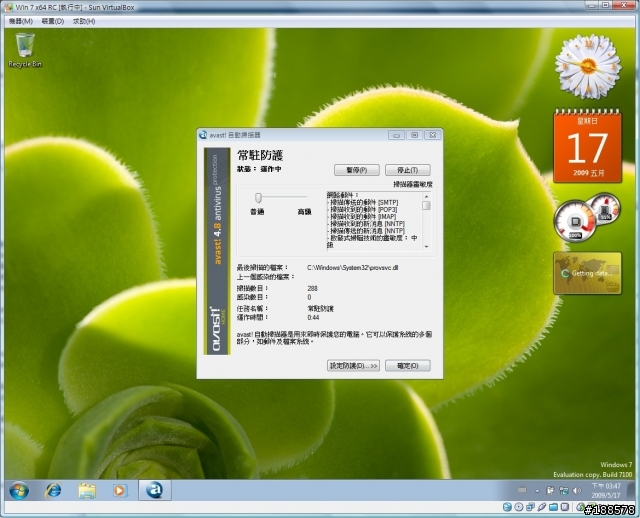Click VirtualBox overlapping windows status icon

pos(530,507)
